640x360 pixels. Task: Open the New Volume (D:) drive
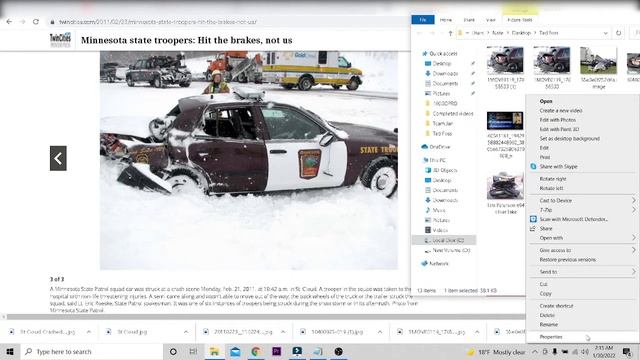click(x=451, y=250)
